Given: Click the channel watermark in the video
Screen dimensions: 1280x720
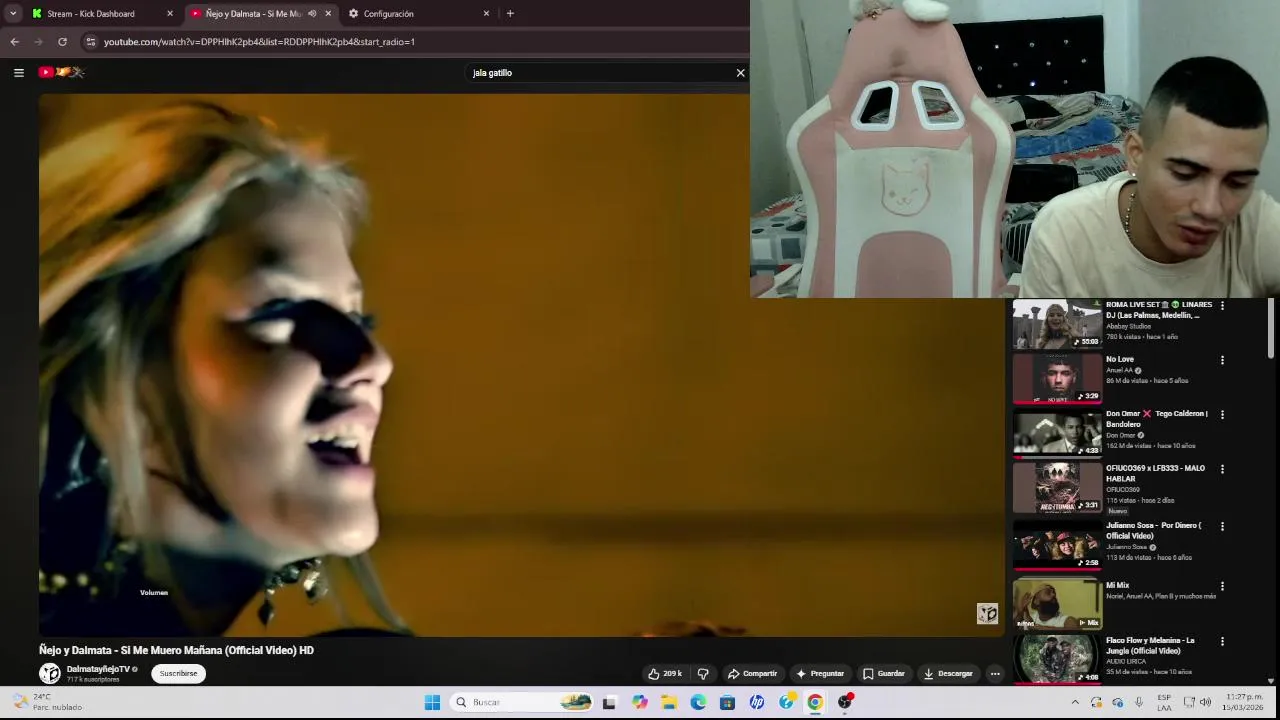Looking at the screenshot, I should point(987,614).
